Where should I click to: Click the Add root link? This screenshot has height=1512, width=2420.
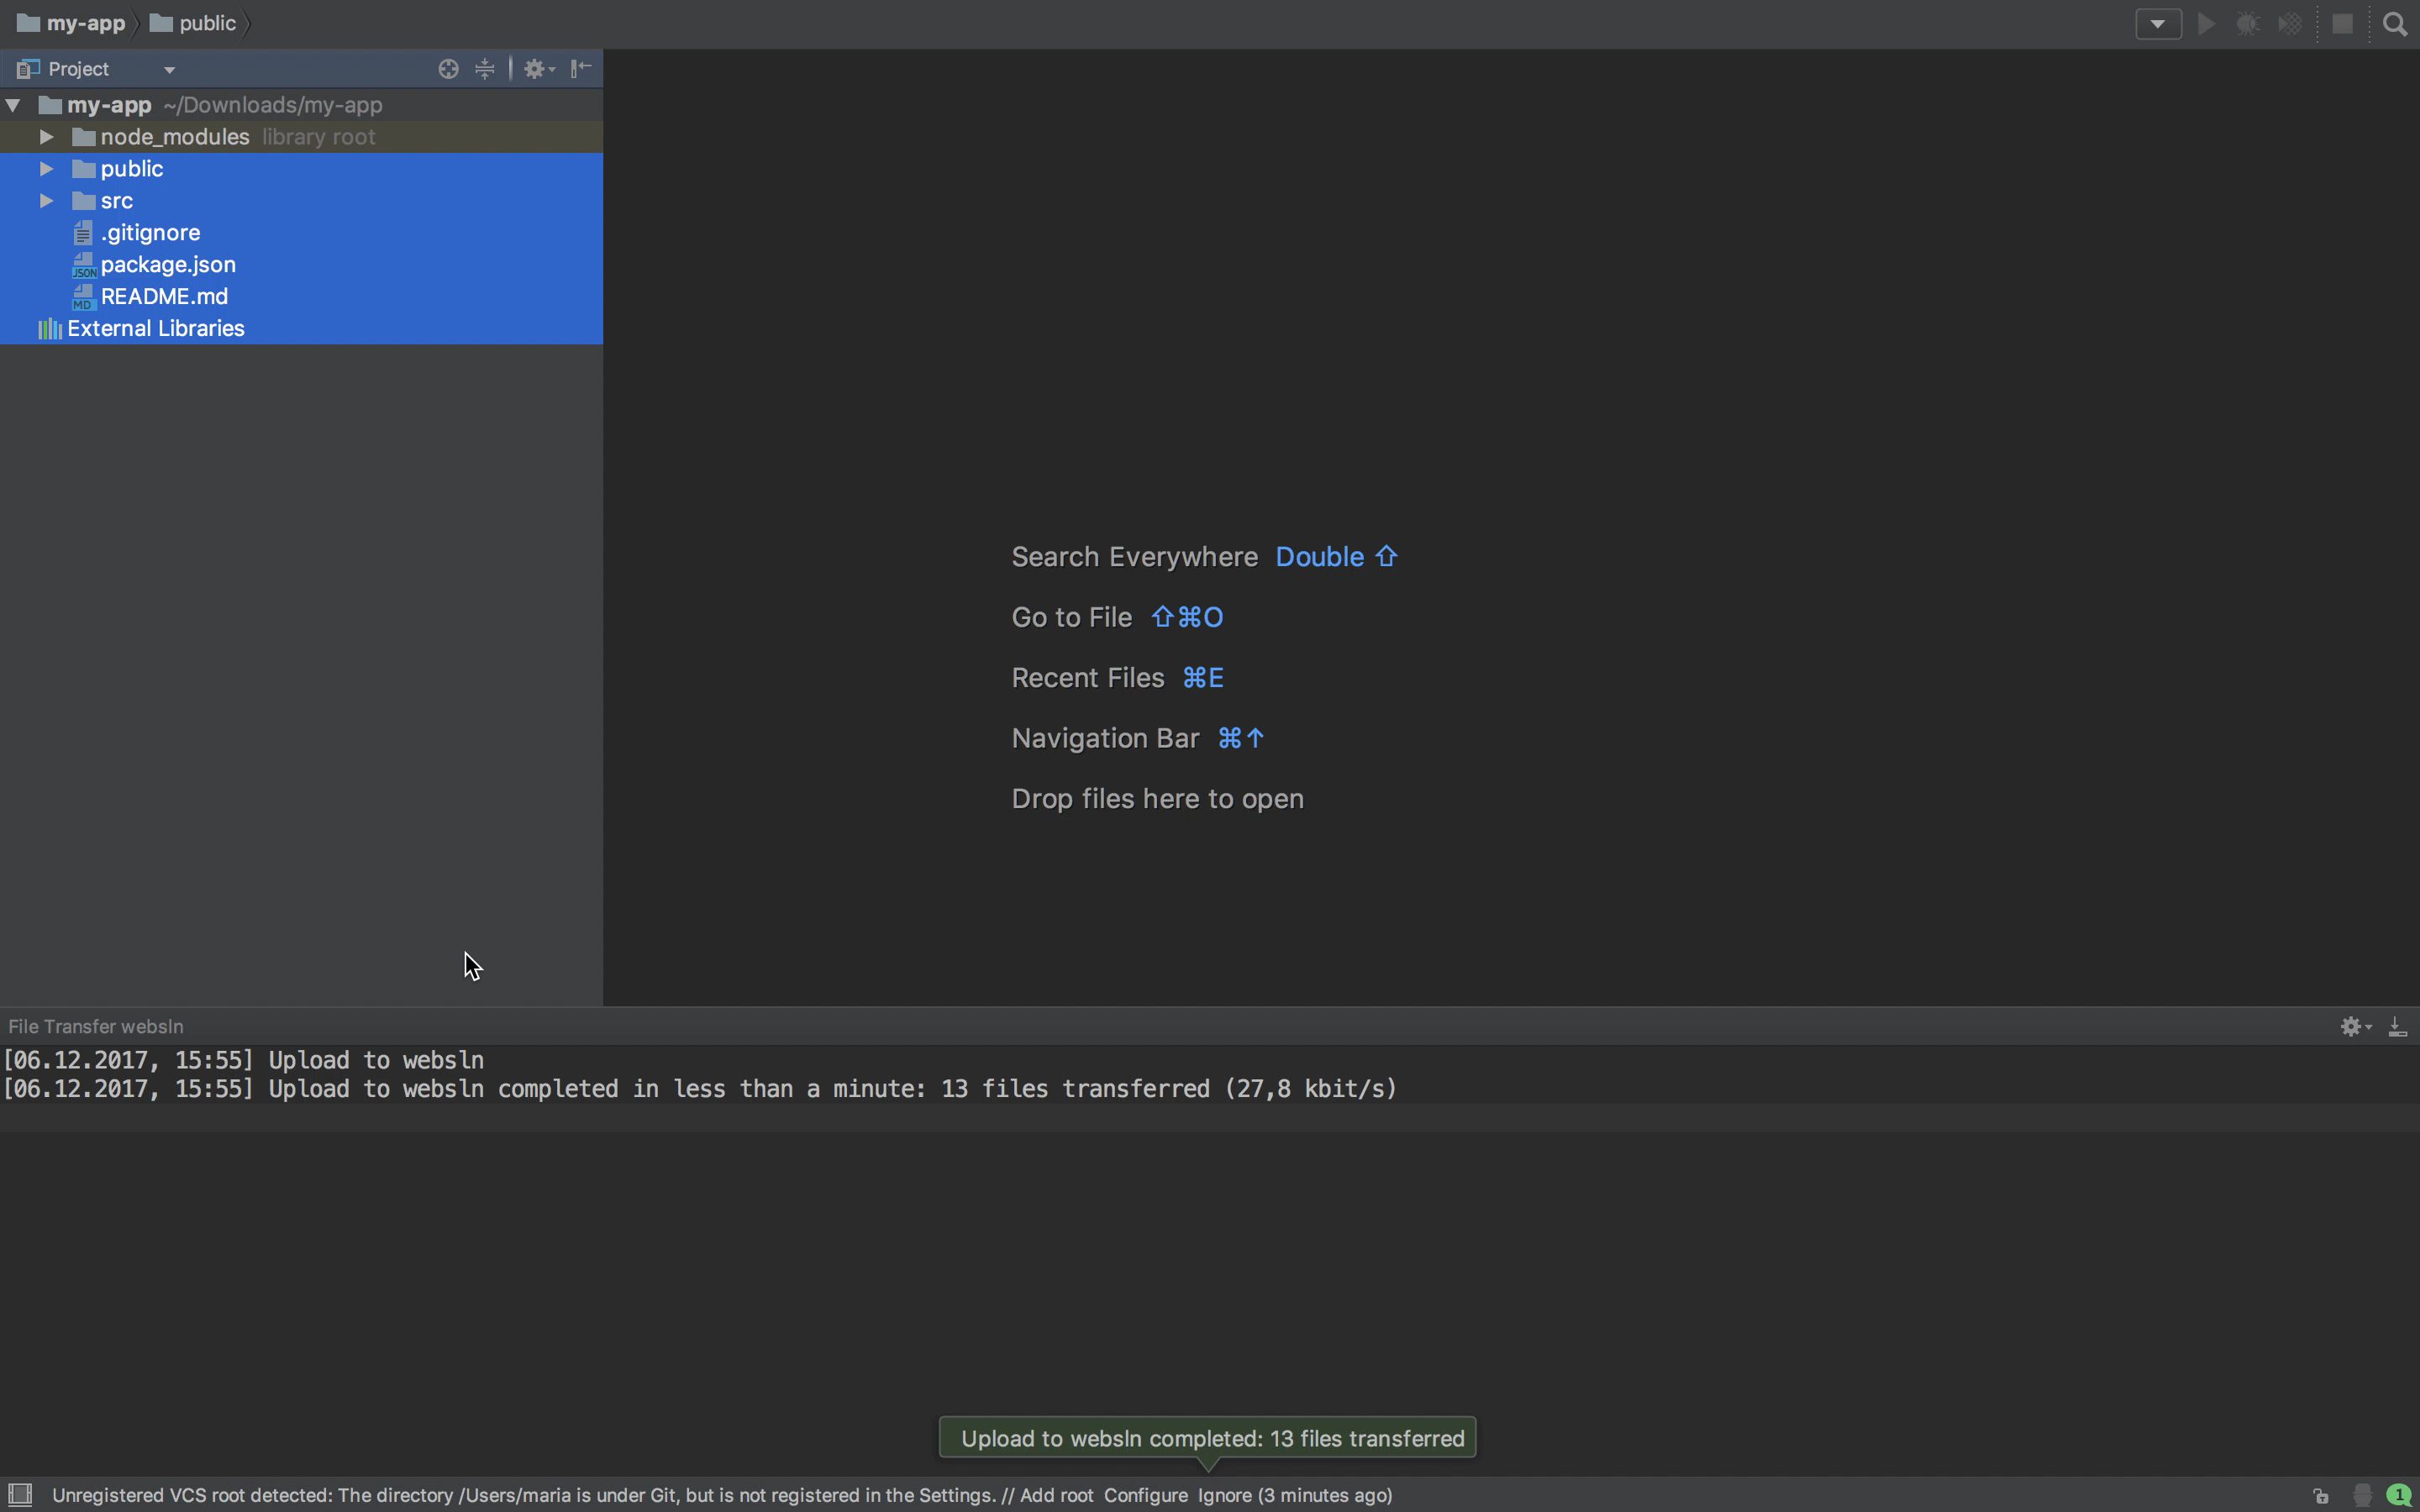pyautogui.click(x=1056, y=1495)
